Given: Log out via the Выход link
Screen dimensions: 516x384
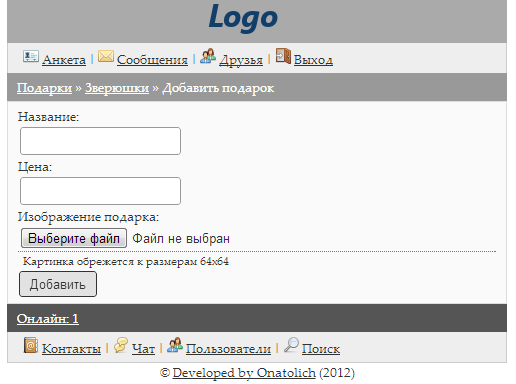Looking at the screenshot, I should point(313,60).
